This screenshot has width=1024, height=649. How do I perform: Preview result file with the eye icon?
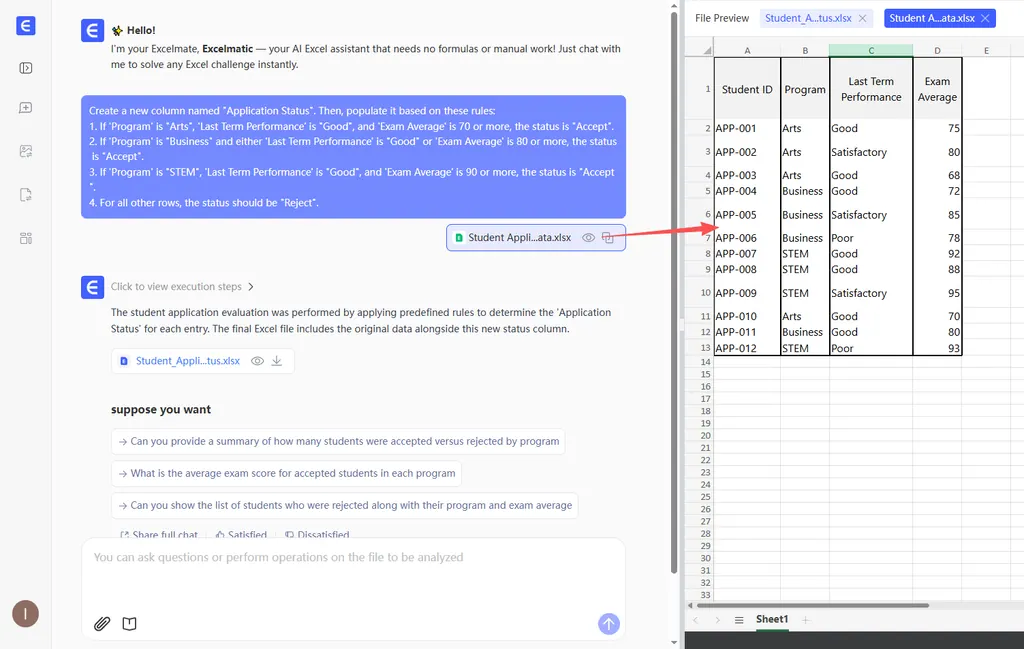[x=257, y=361]
